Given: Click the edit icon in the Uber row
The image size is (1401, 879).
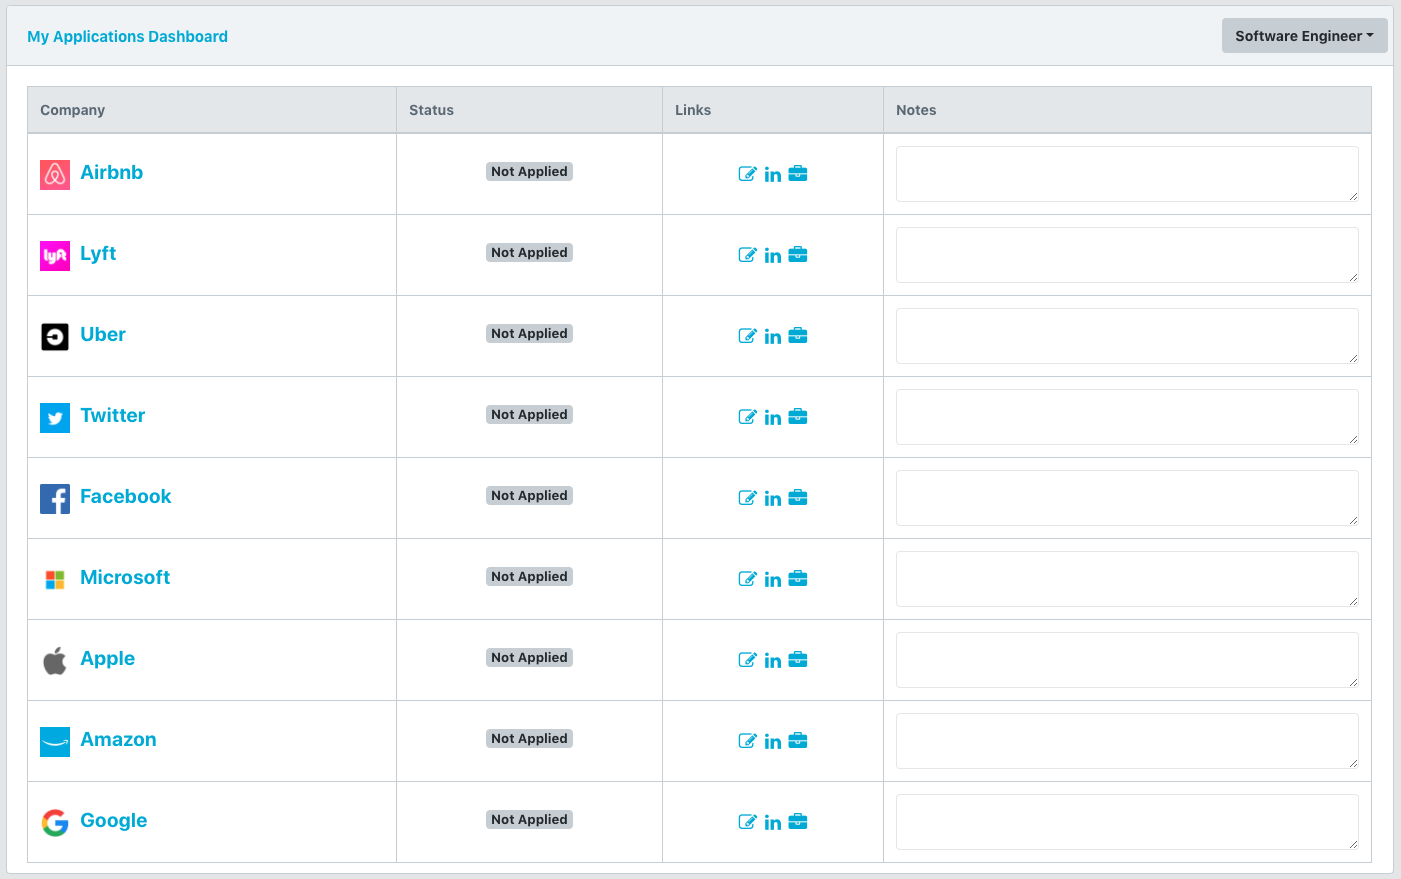Looking at the screenshot, I should pyautogui.click(x=747, y=336).
